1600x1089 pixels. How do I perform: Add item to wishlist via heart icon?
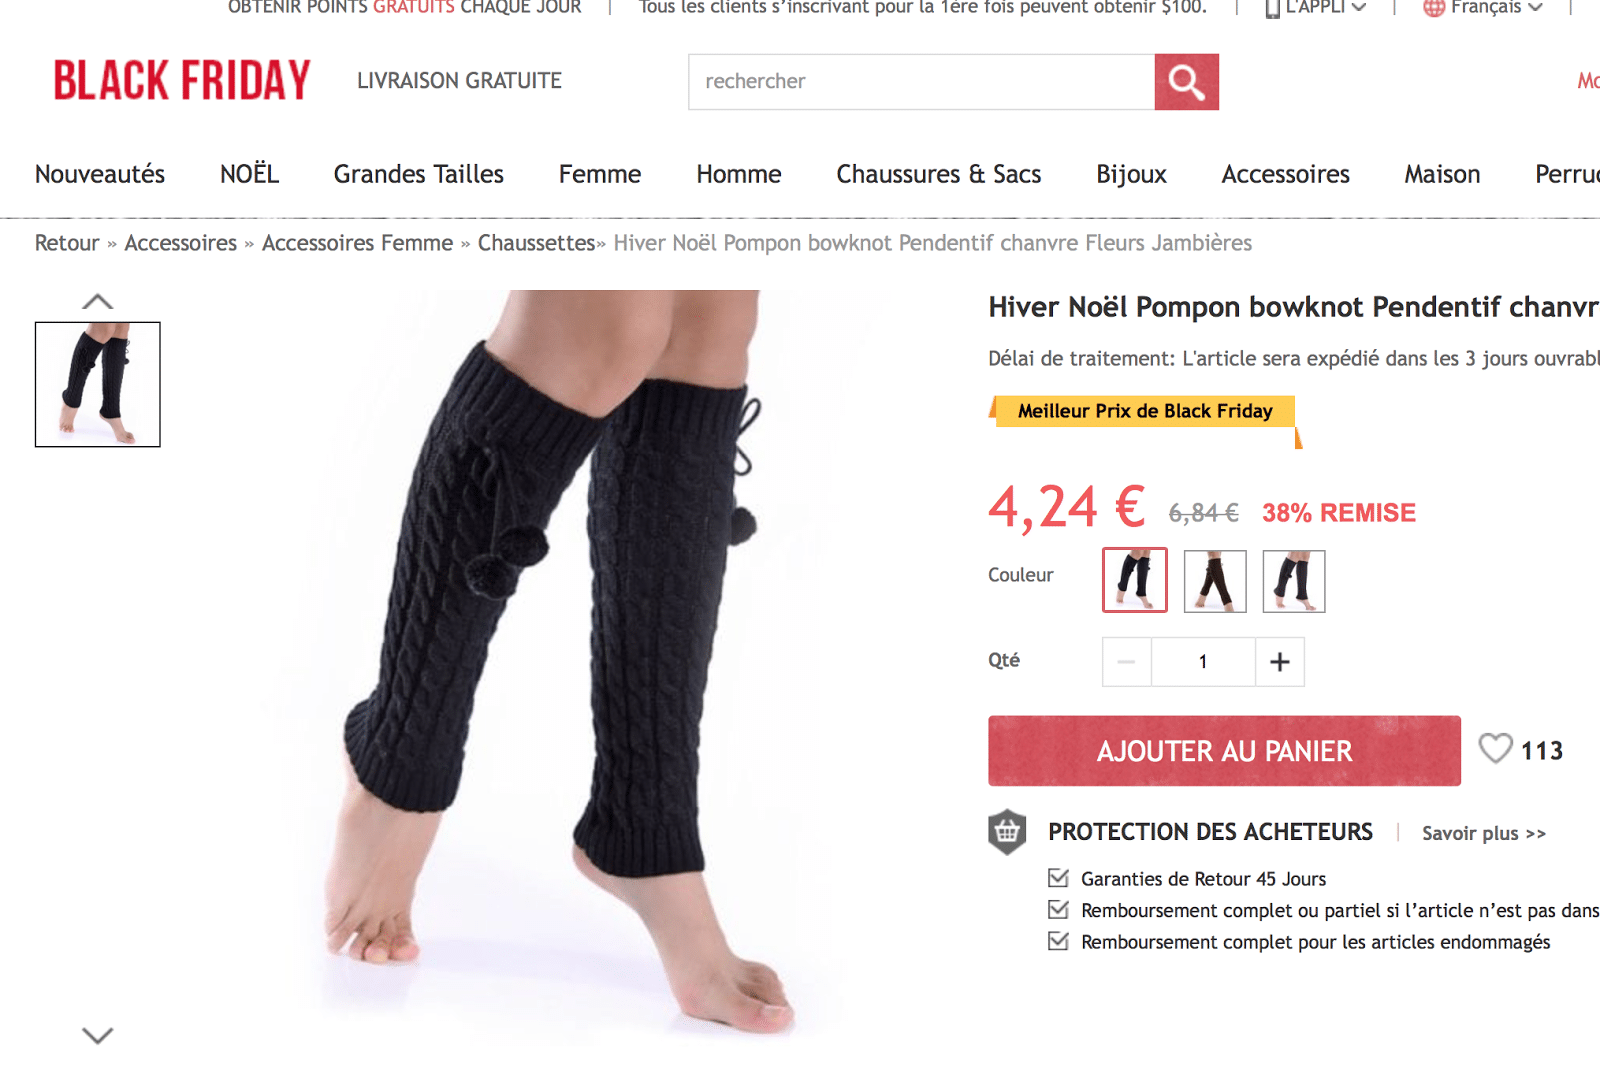1496,749
